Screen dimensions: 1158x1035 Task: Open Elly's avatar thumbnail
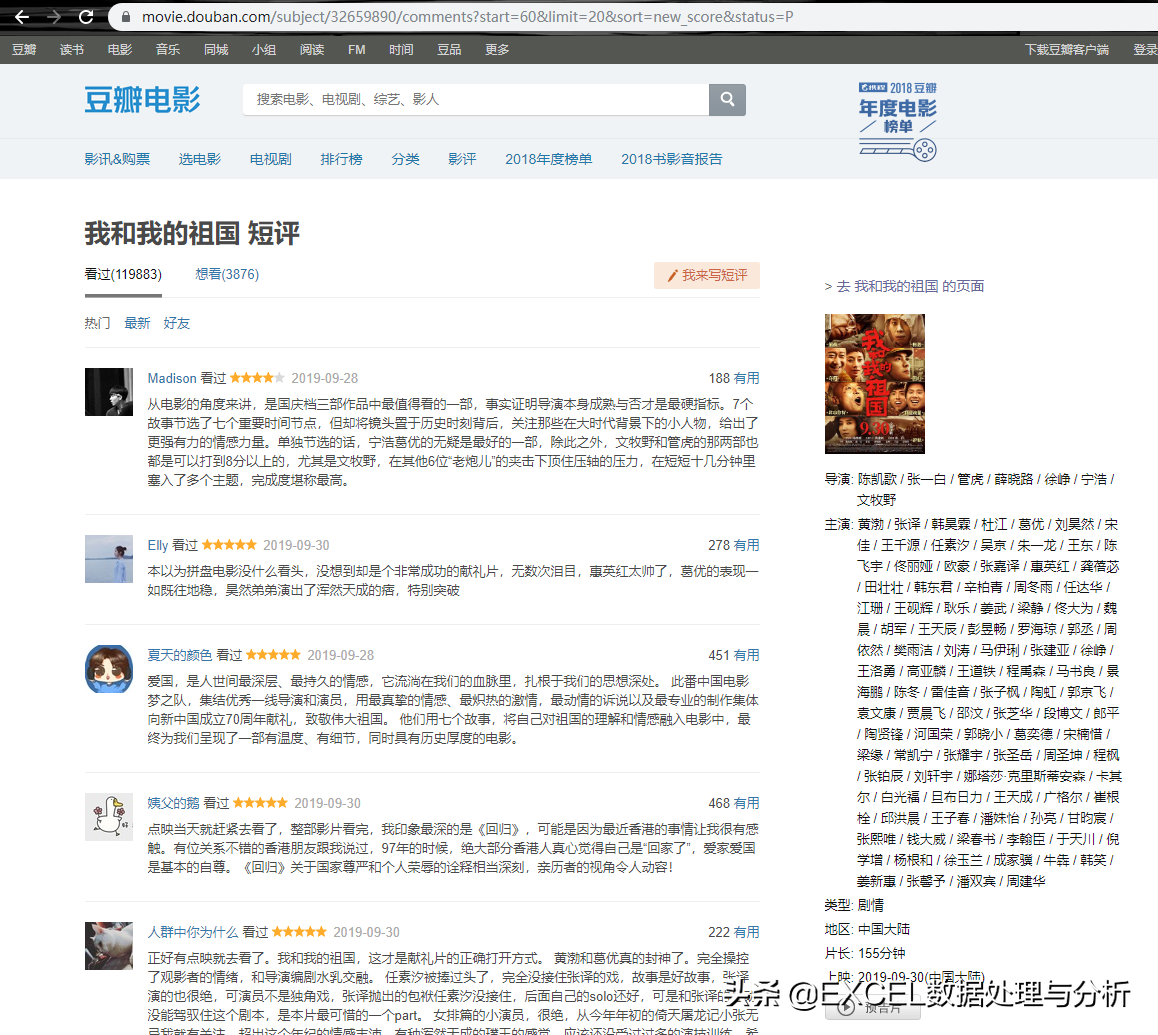(x=109, y=559)
